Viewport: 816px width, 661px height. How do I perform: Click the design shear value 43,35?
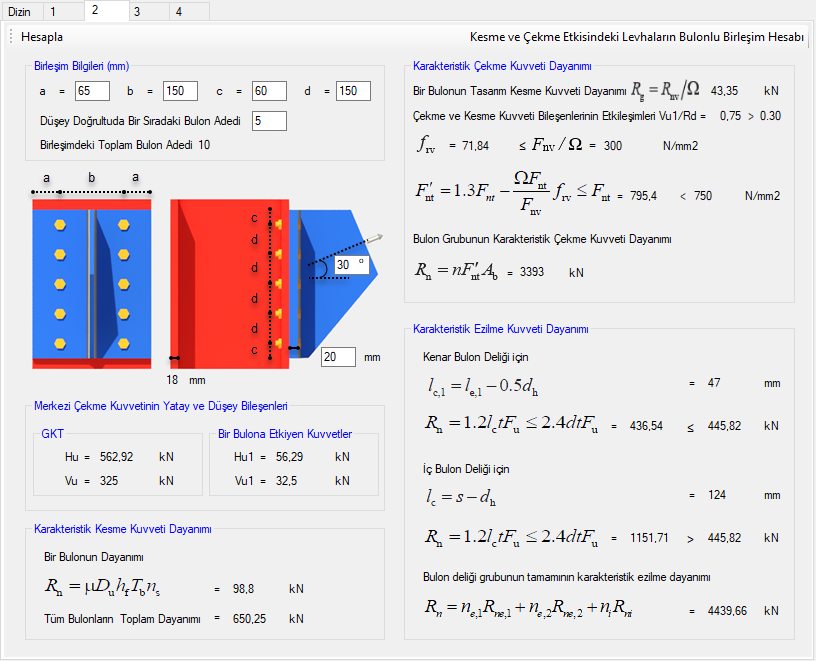pyautogui.click(x=724, y=91)
